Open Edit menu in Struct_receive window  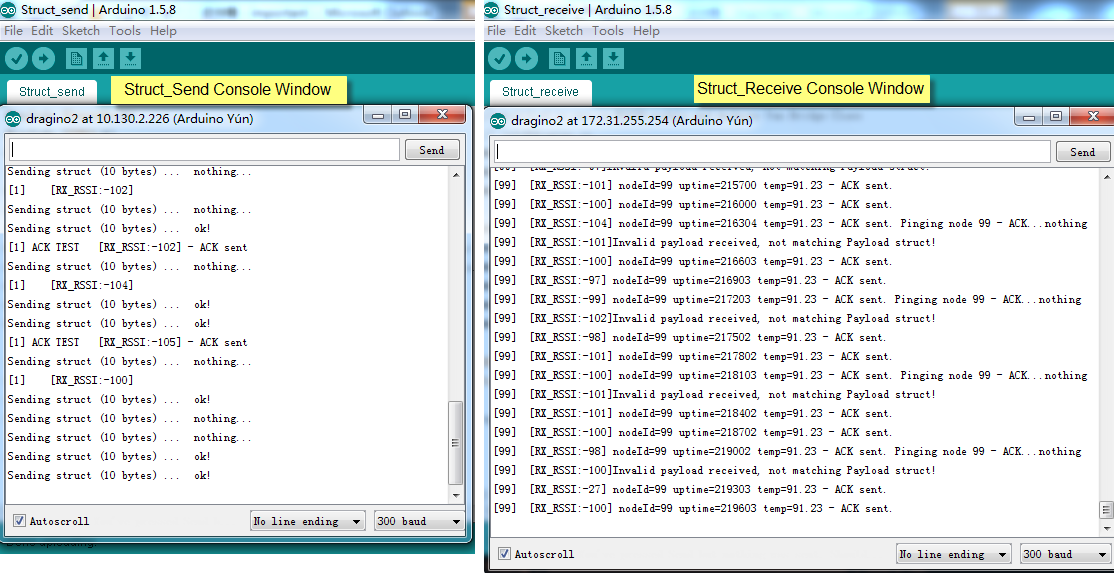tap(525, 31)
